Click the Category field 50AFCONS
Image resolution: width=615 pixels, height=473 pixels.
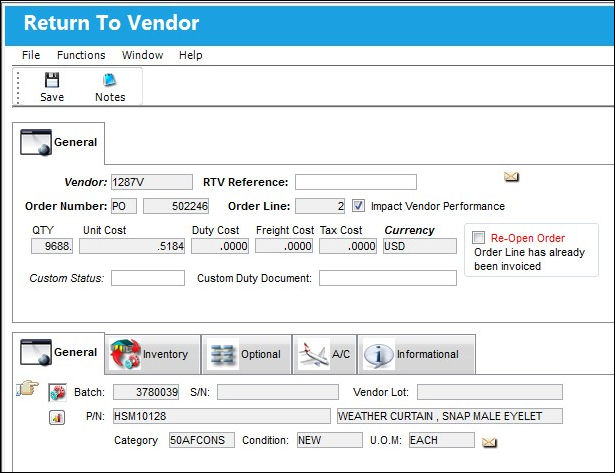click(x=202, y=440)
